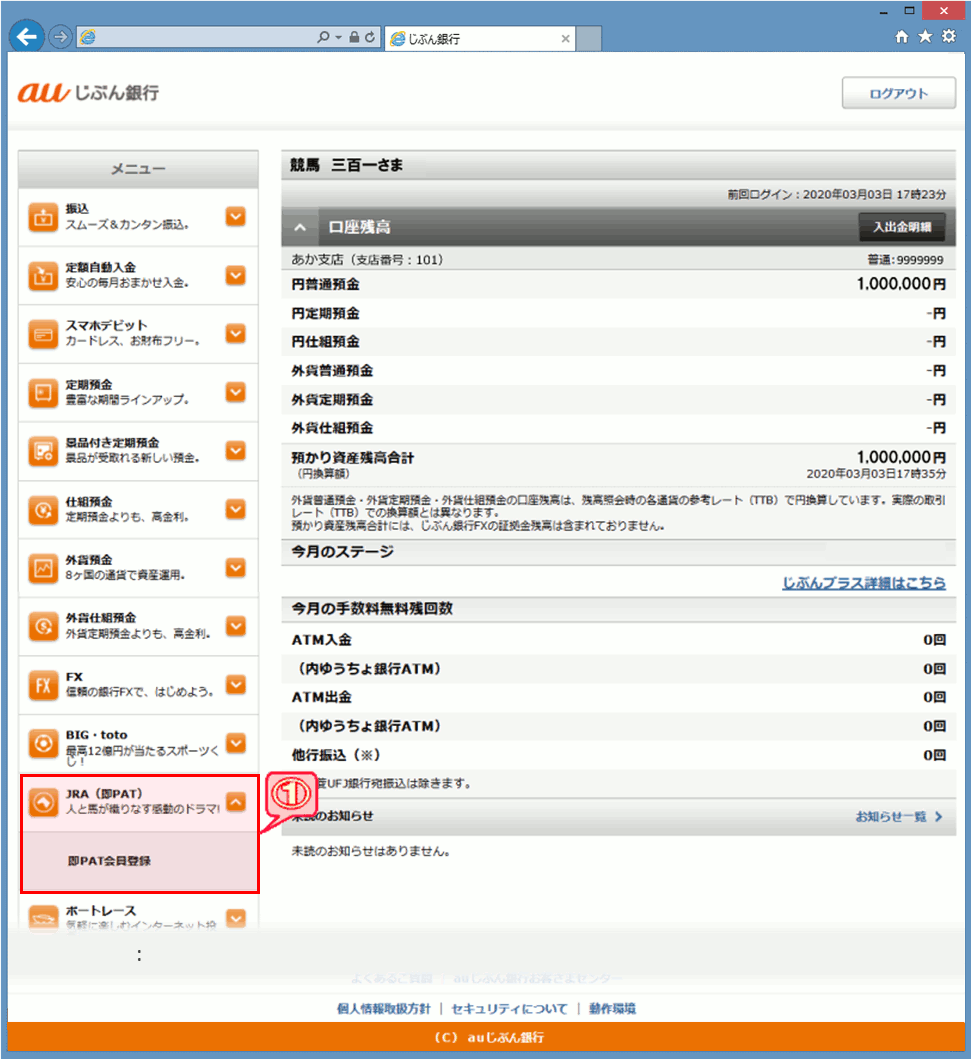The height and width of the screenshot is (1059, 971).
Task: Click the 今月の手数料無料残回数 heading
Action: click(372, 609)
